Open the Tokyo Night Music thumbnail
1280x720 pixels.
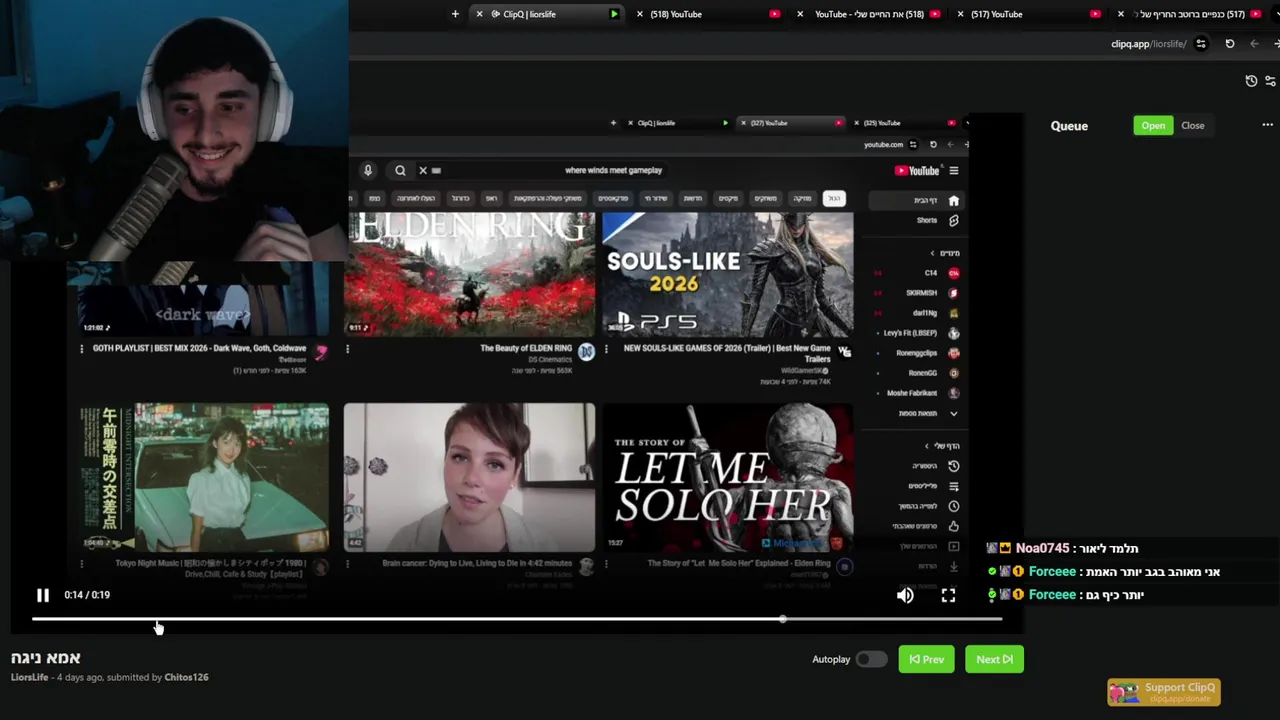click(x=204, y=478)
